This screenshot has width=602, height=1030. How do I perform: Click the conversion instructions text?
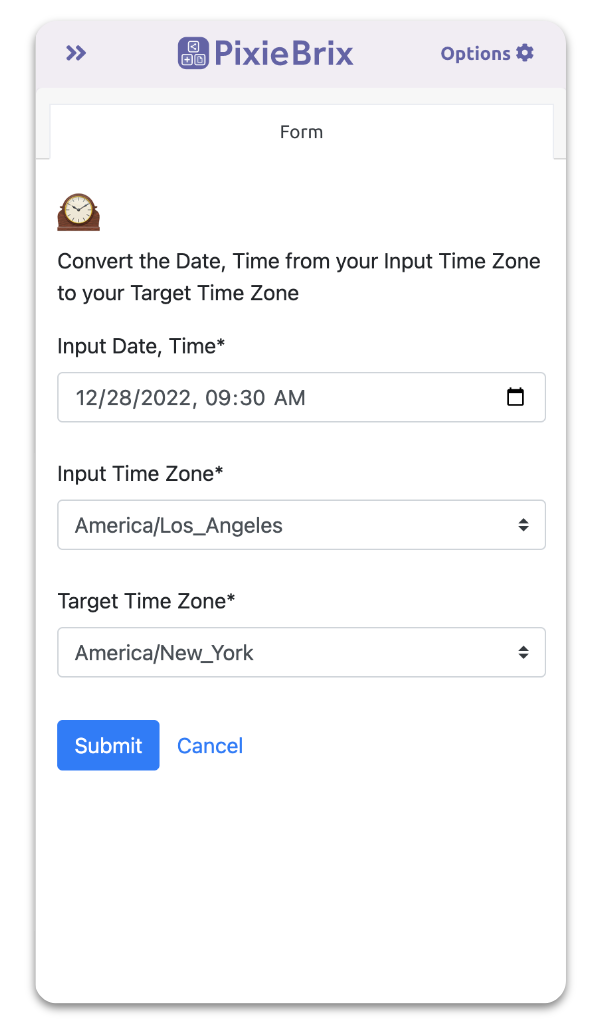299,277
